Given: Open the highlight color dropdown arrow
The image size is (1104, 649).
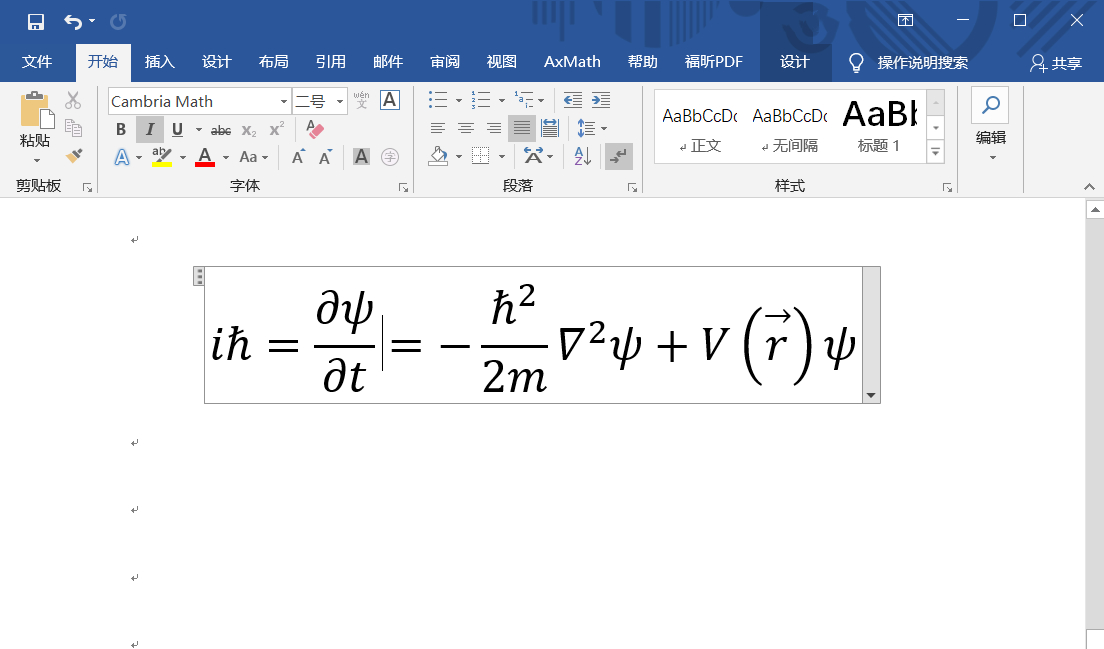Looking at the screenshot, I should tap(182, 157).
